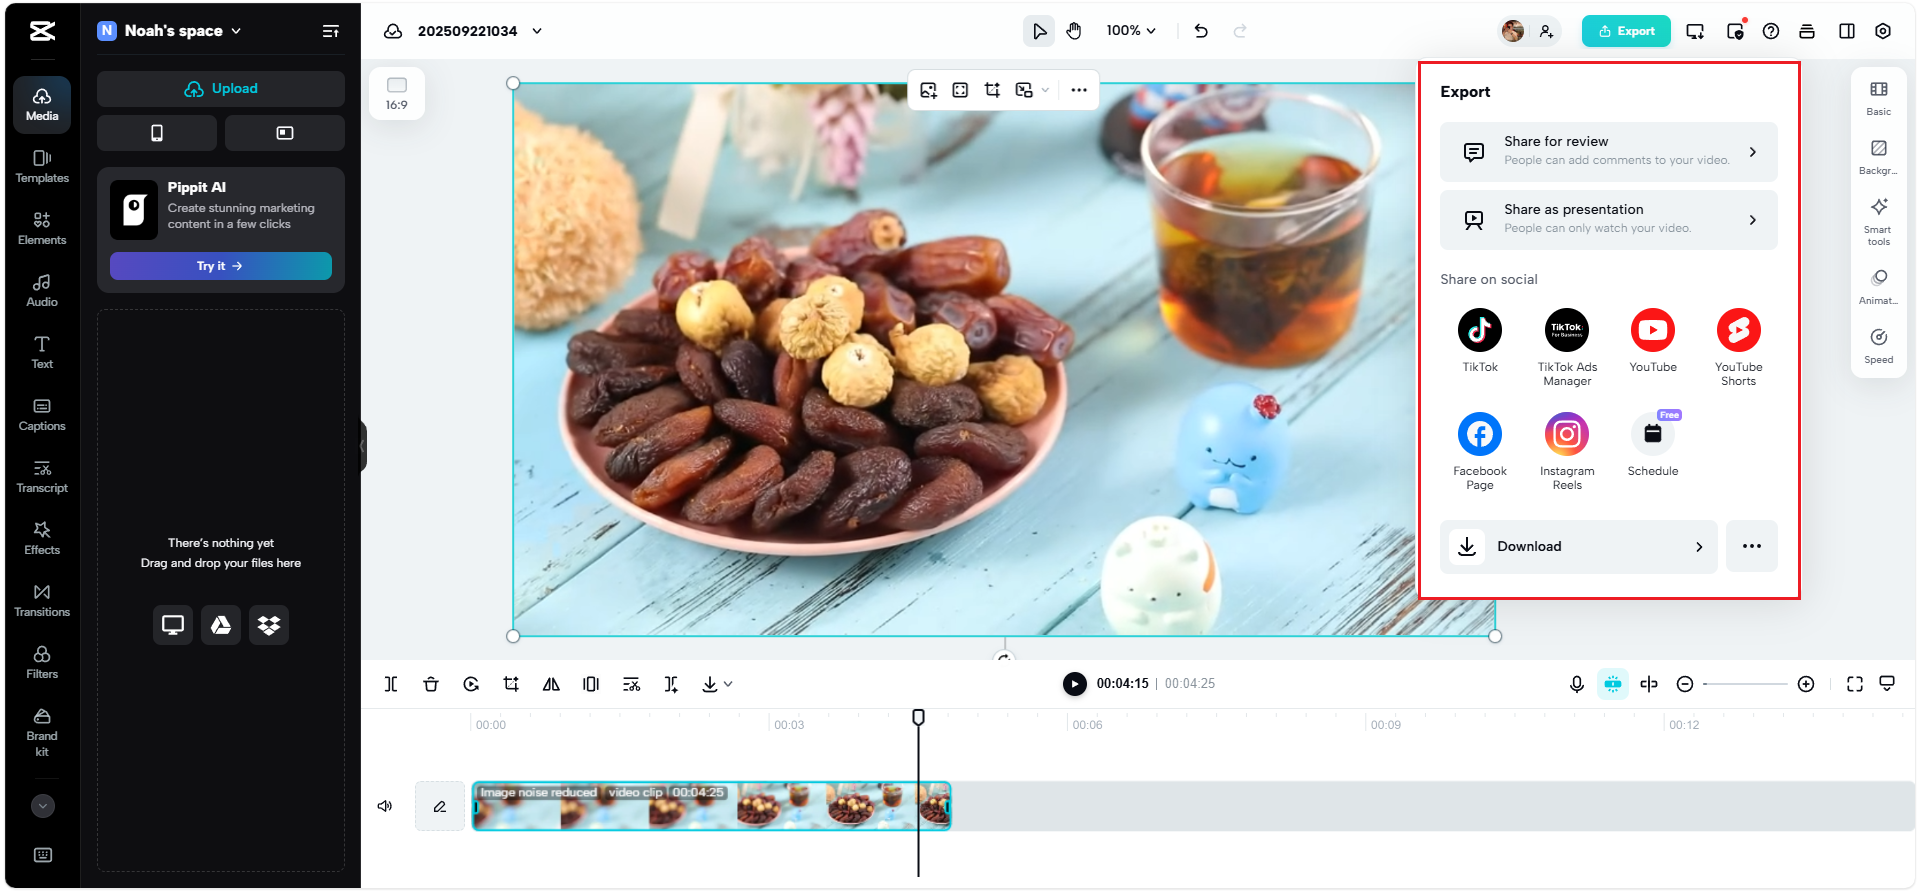Toggle the timeline snapping magnet button
The height and width of the screenshot is (893, 1920).
[x=1612, y=684]
